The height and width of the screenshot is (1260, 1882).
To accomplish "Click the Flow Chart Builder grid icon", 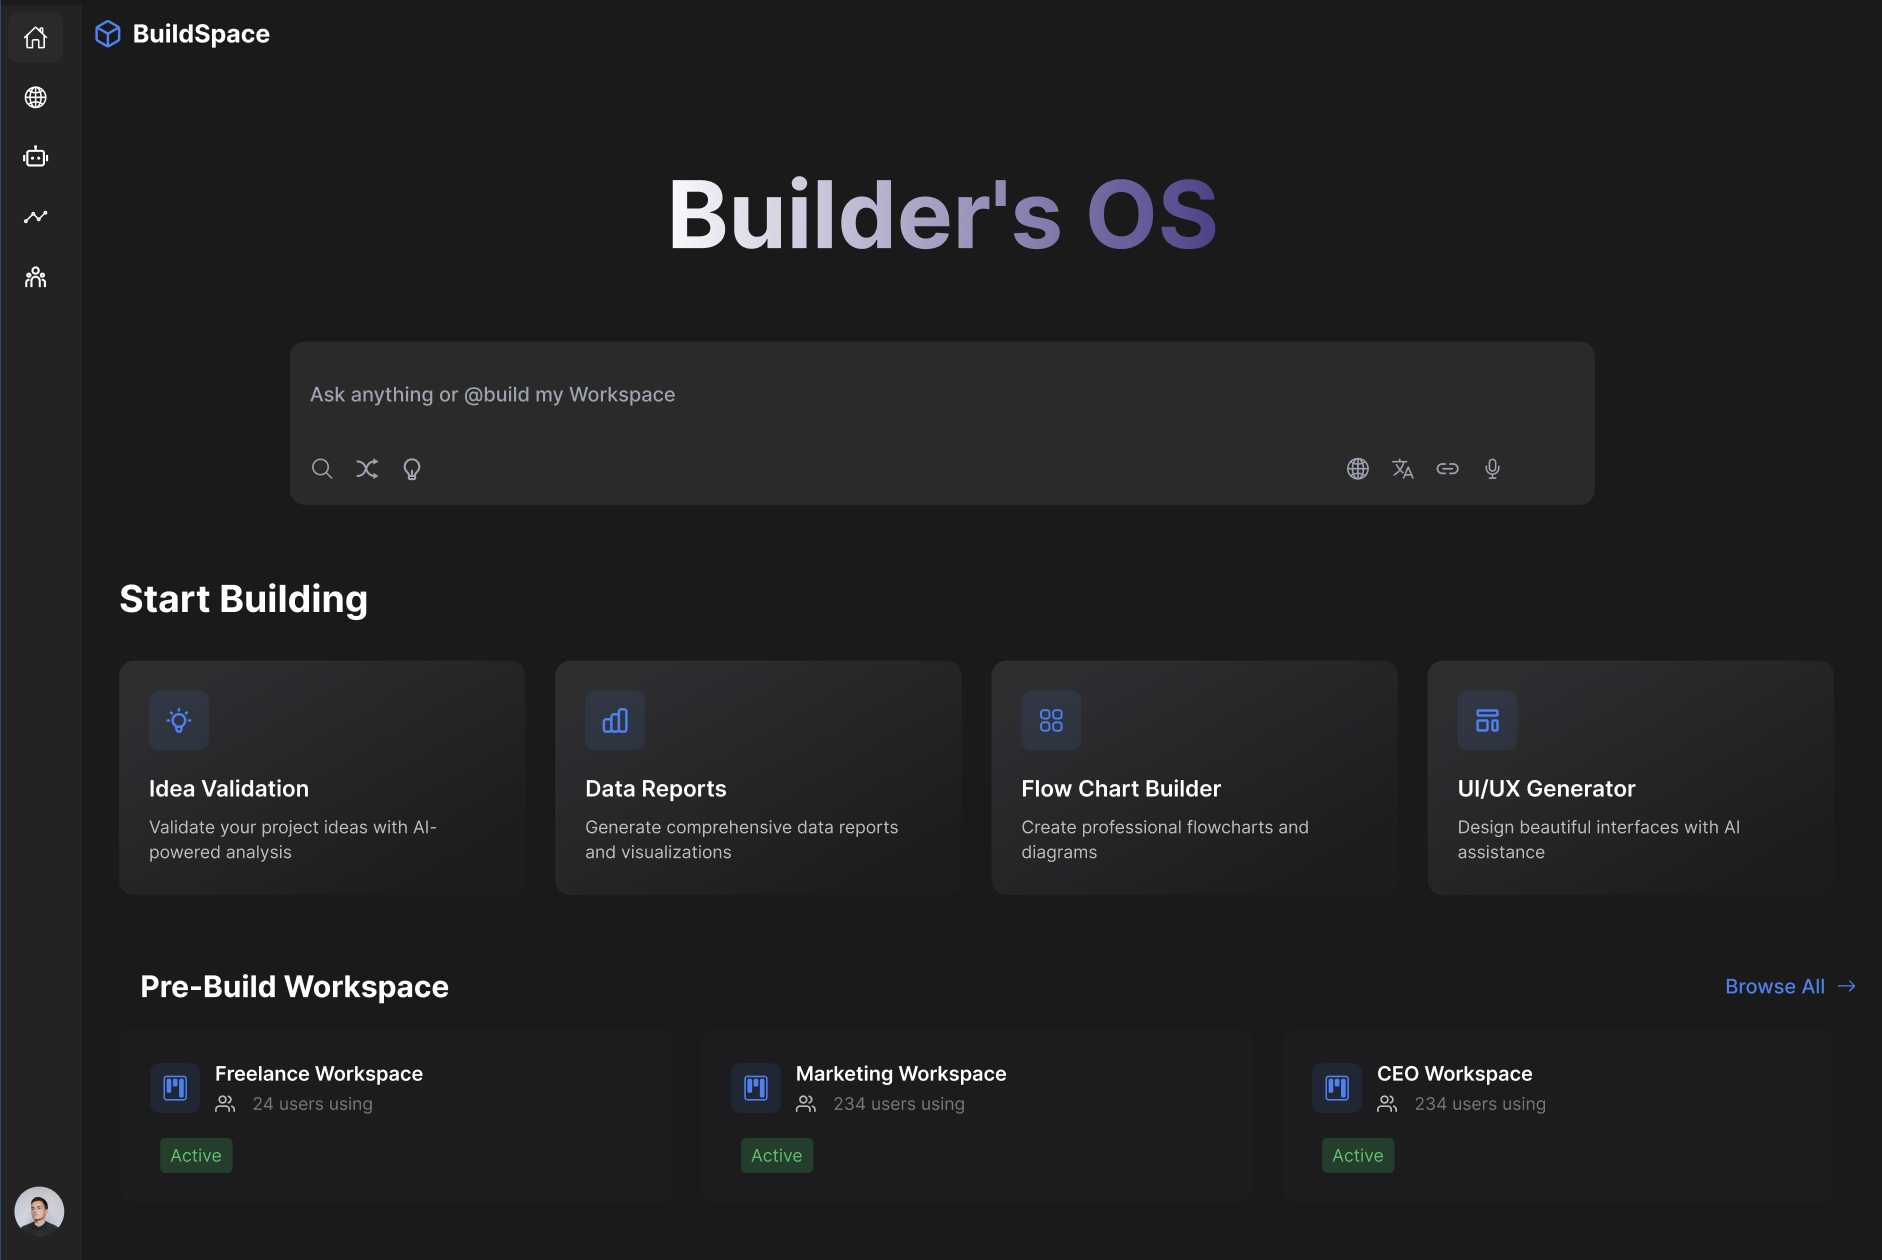I will (x=1051, y=720).
